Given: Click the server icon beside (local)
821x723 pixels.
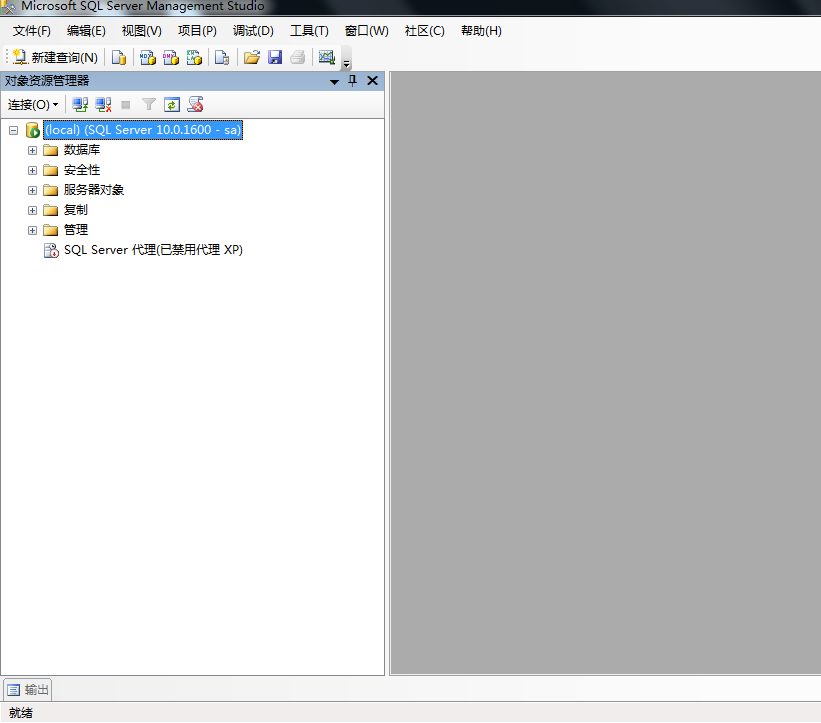Looking at the screenshot, I should (32, 130).
